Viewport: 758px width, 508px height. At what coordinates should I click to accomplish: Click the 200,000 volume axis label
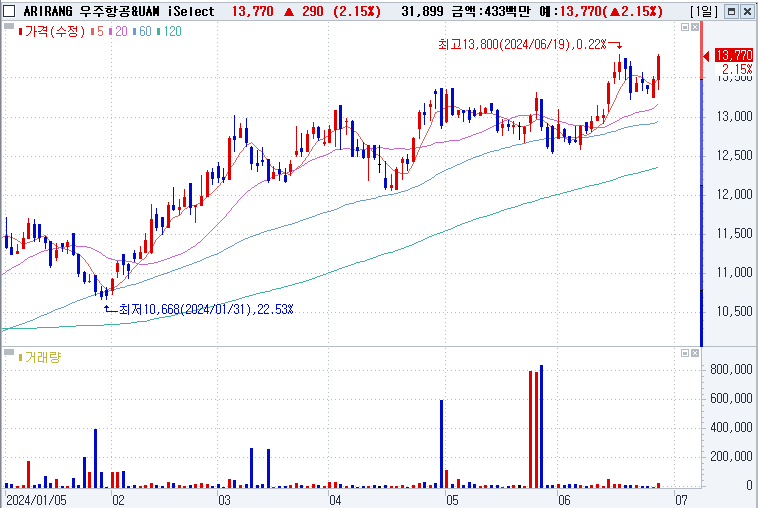[x=731, y=457]
